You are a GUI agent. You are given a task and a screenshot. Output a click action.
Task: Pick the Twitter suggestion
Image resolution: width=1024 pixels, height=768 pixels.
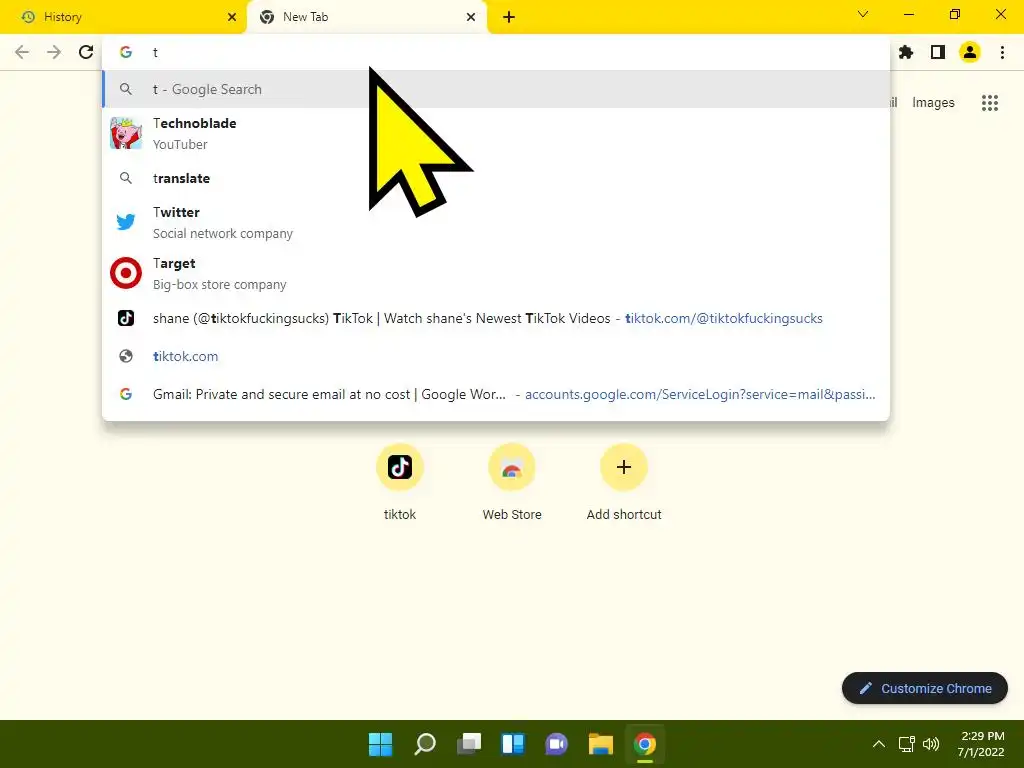[496, 222]
